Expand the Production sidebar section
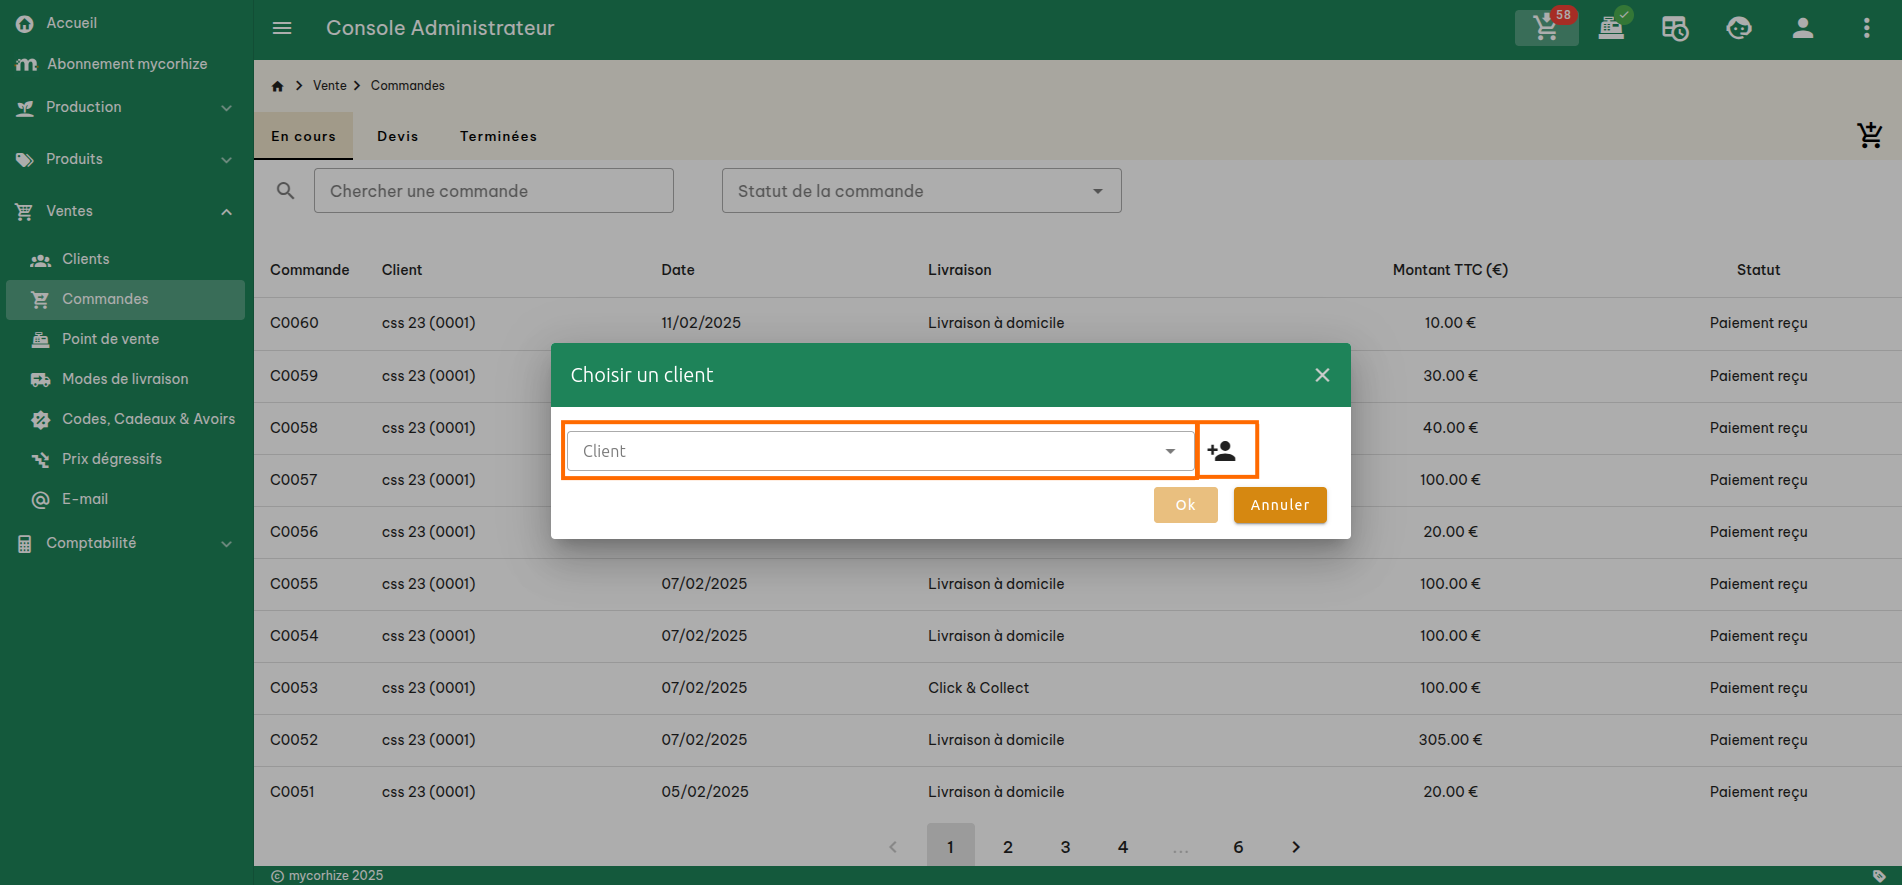This screenshot has height=885, width=1902. 126,107
